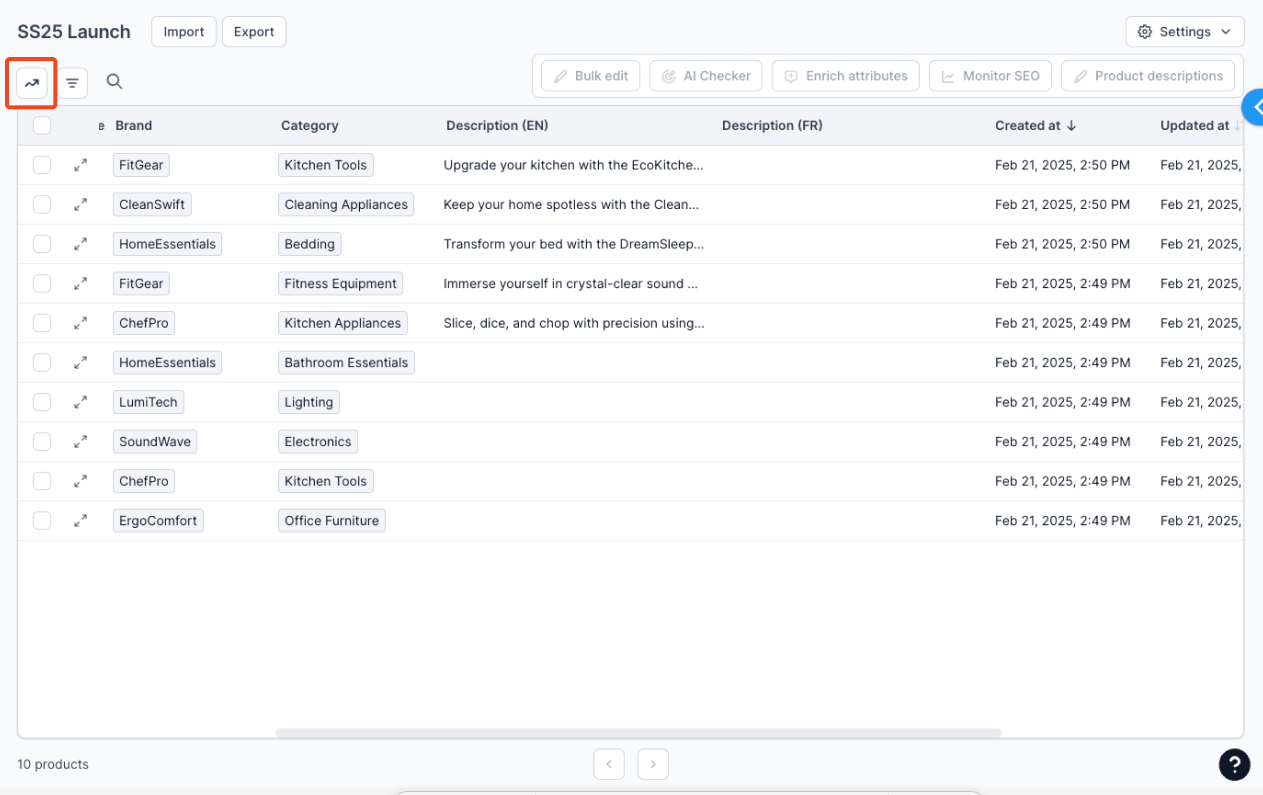Select the Cleaning Appliances category tag
The image size is (1263, 795).
click(346, 204)
